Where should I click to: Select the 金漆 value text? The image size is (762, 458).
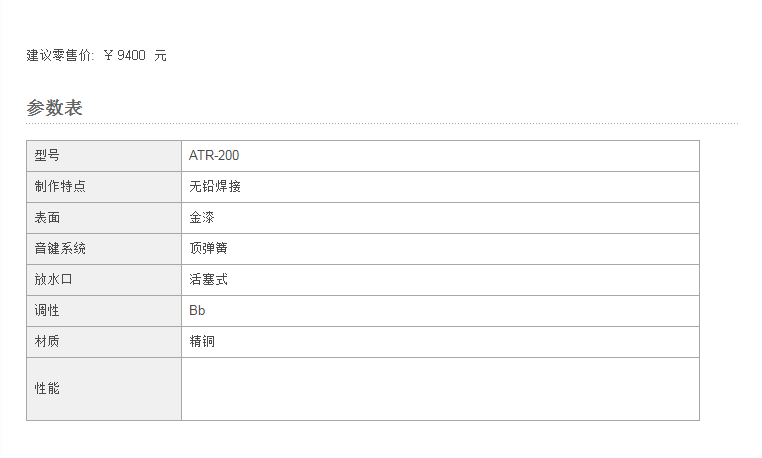(202, 217)
